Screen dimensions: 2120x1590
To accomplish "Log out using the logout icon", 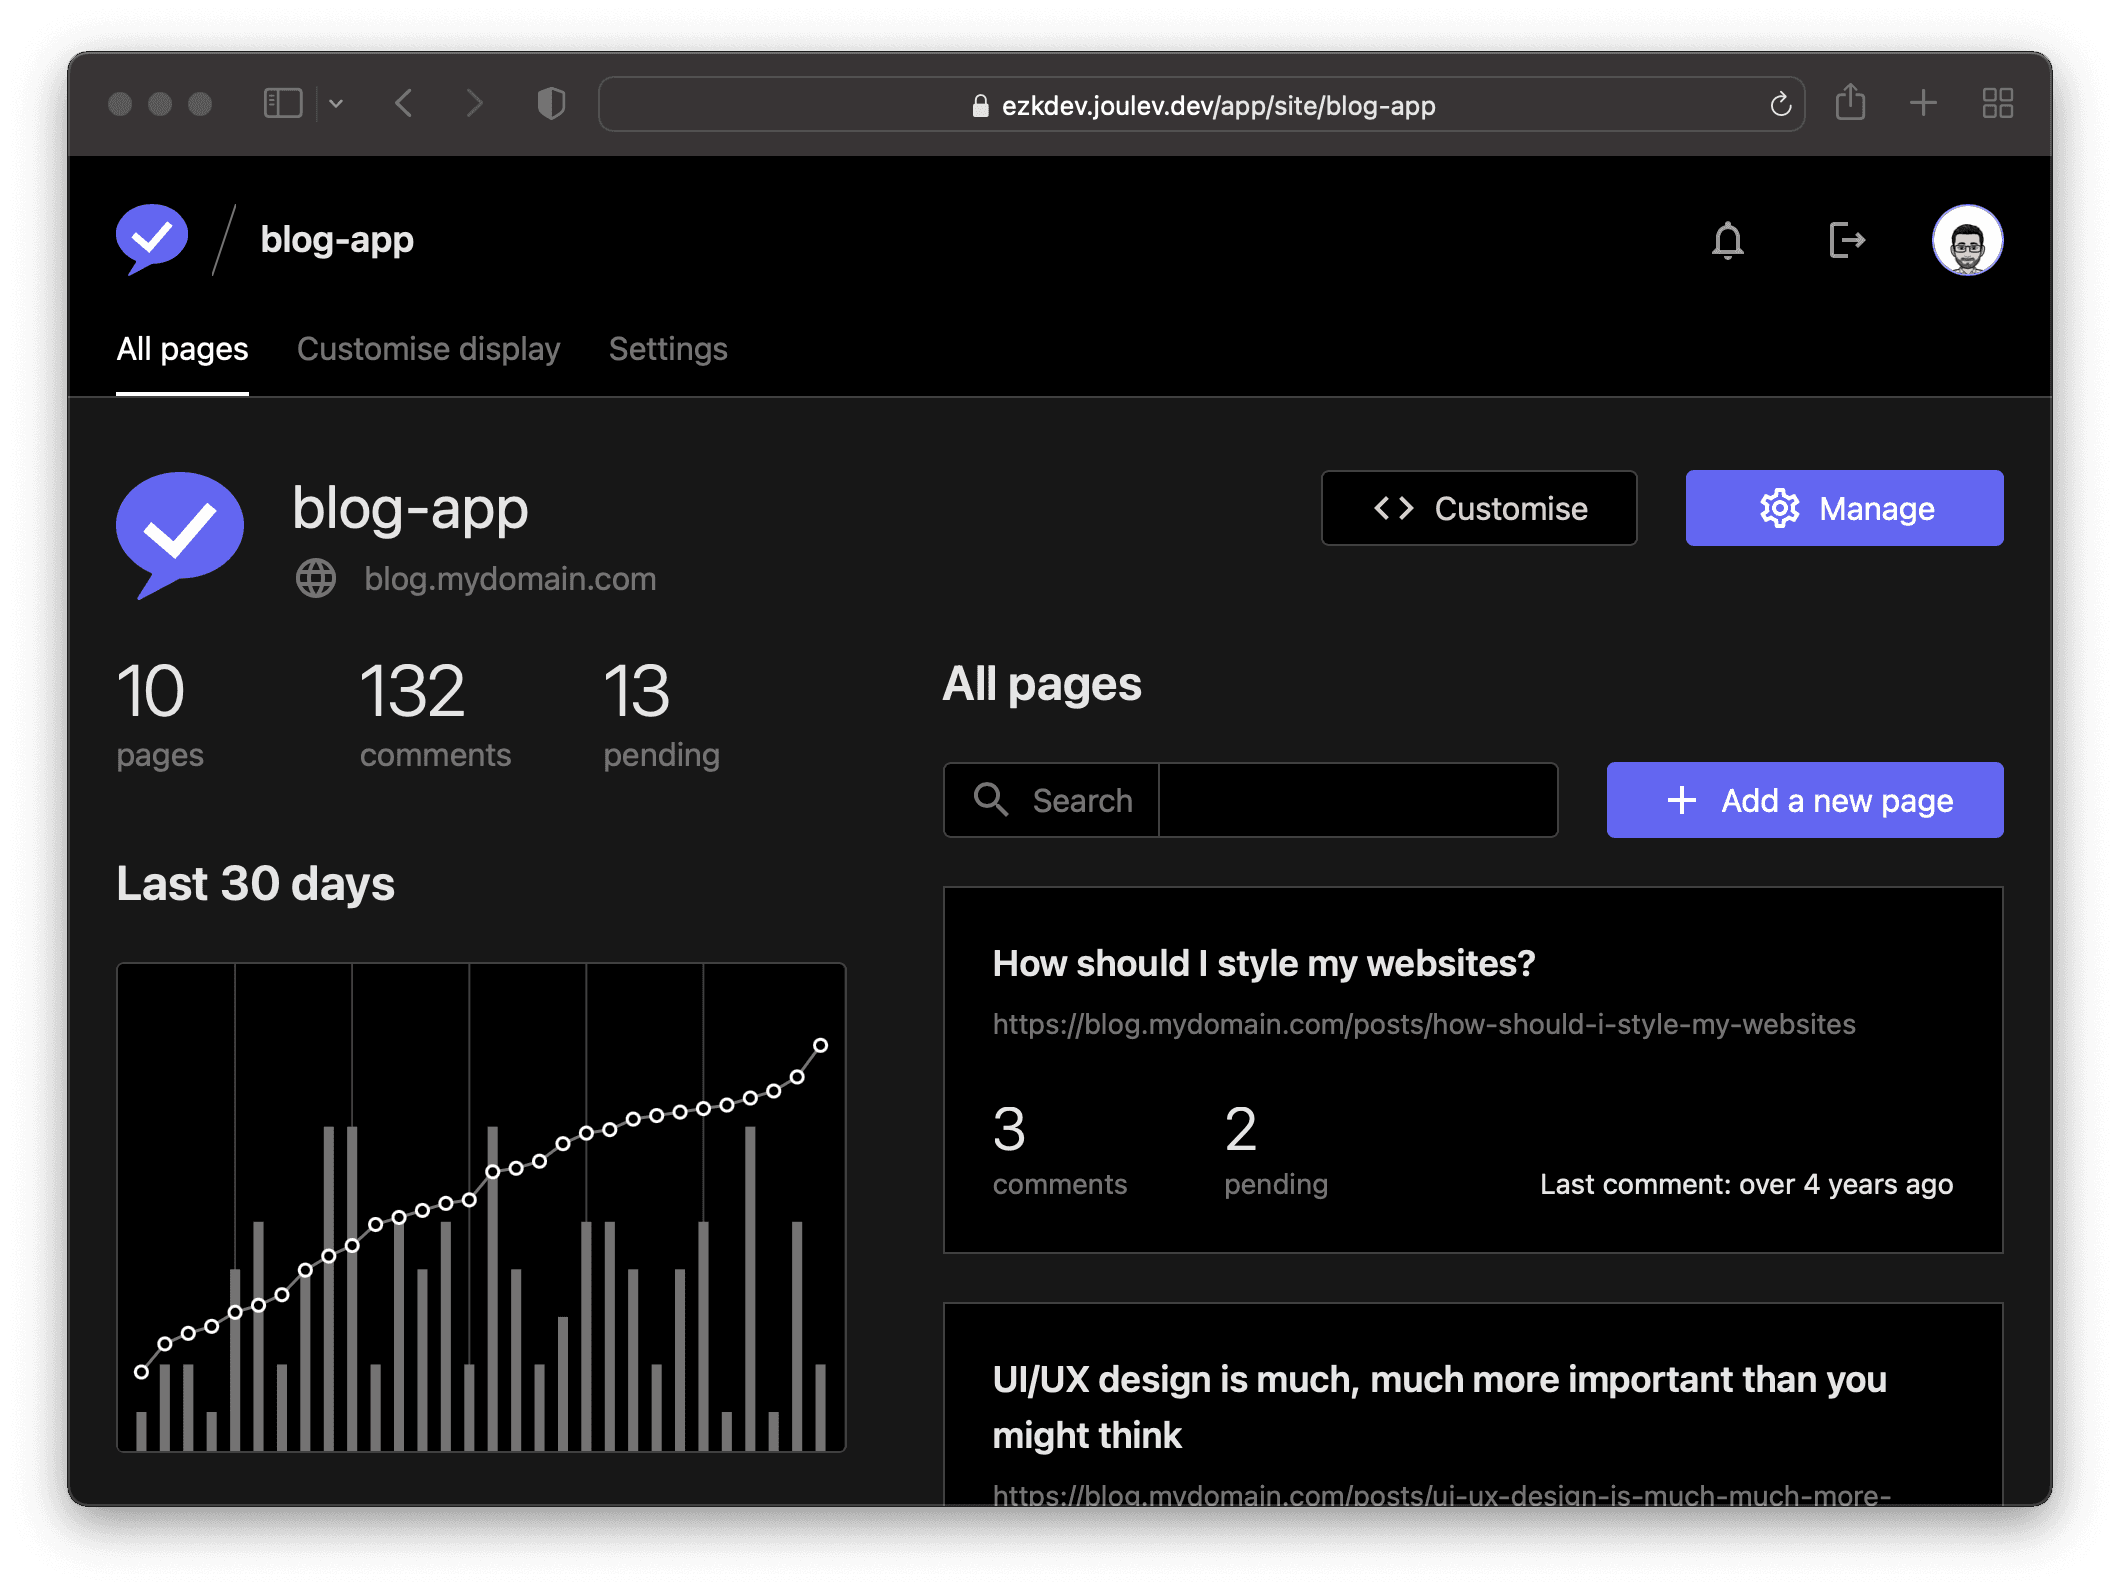I will pos(1846,240).
